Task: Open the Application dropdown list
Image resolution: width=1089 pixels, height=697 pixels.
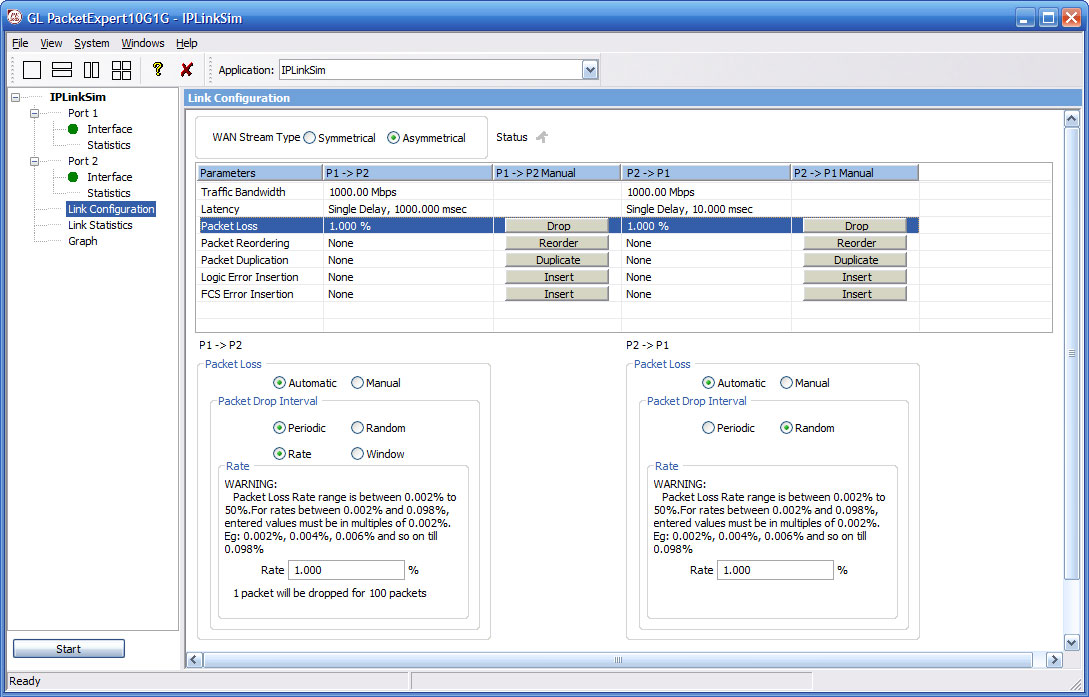Action: point(590,69)
